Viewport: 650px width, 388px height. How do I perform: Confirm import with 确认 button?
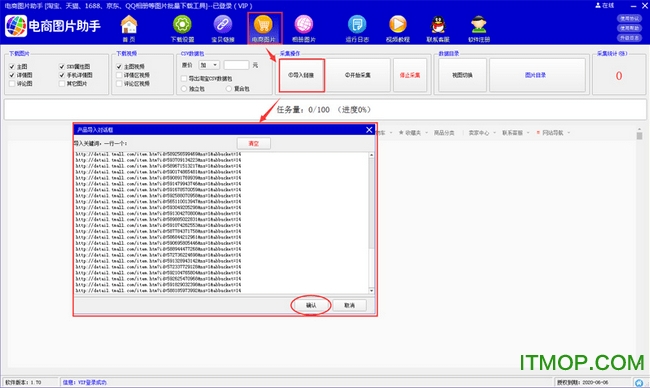coord(311,306)
